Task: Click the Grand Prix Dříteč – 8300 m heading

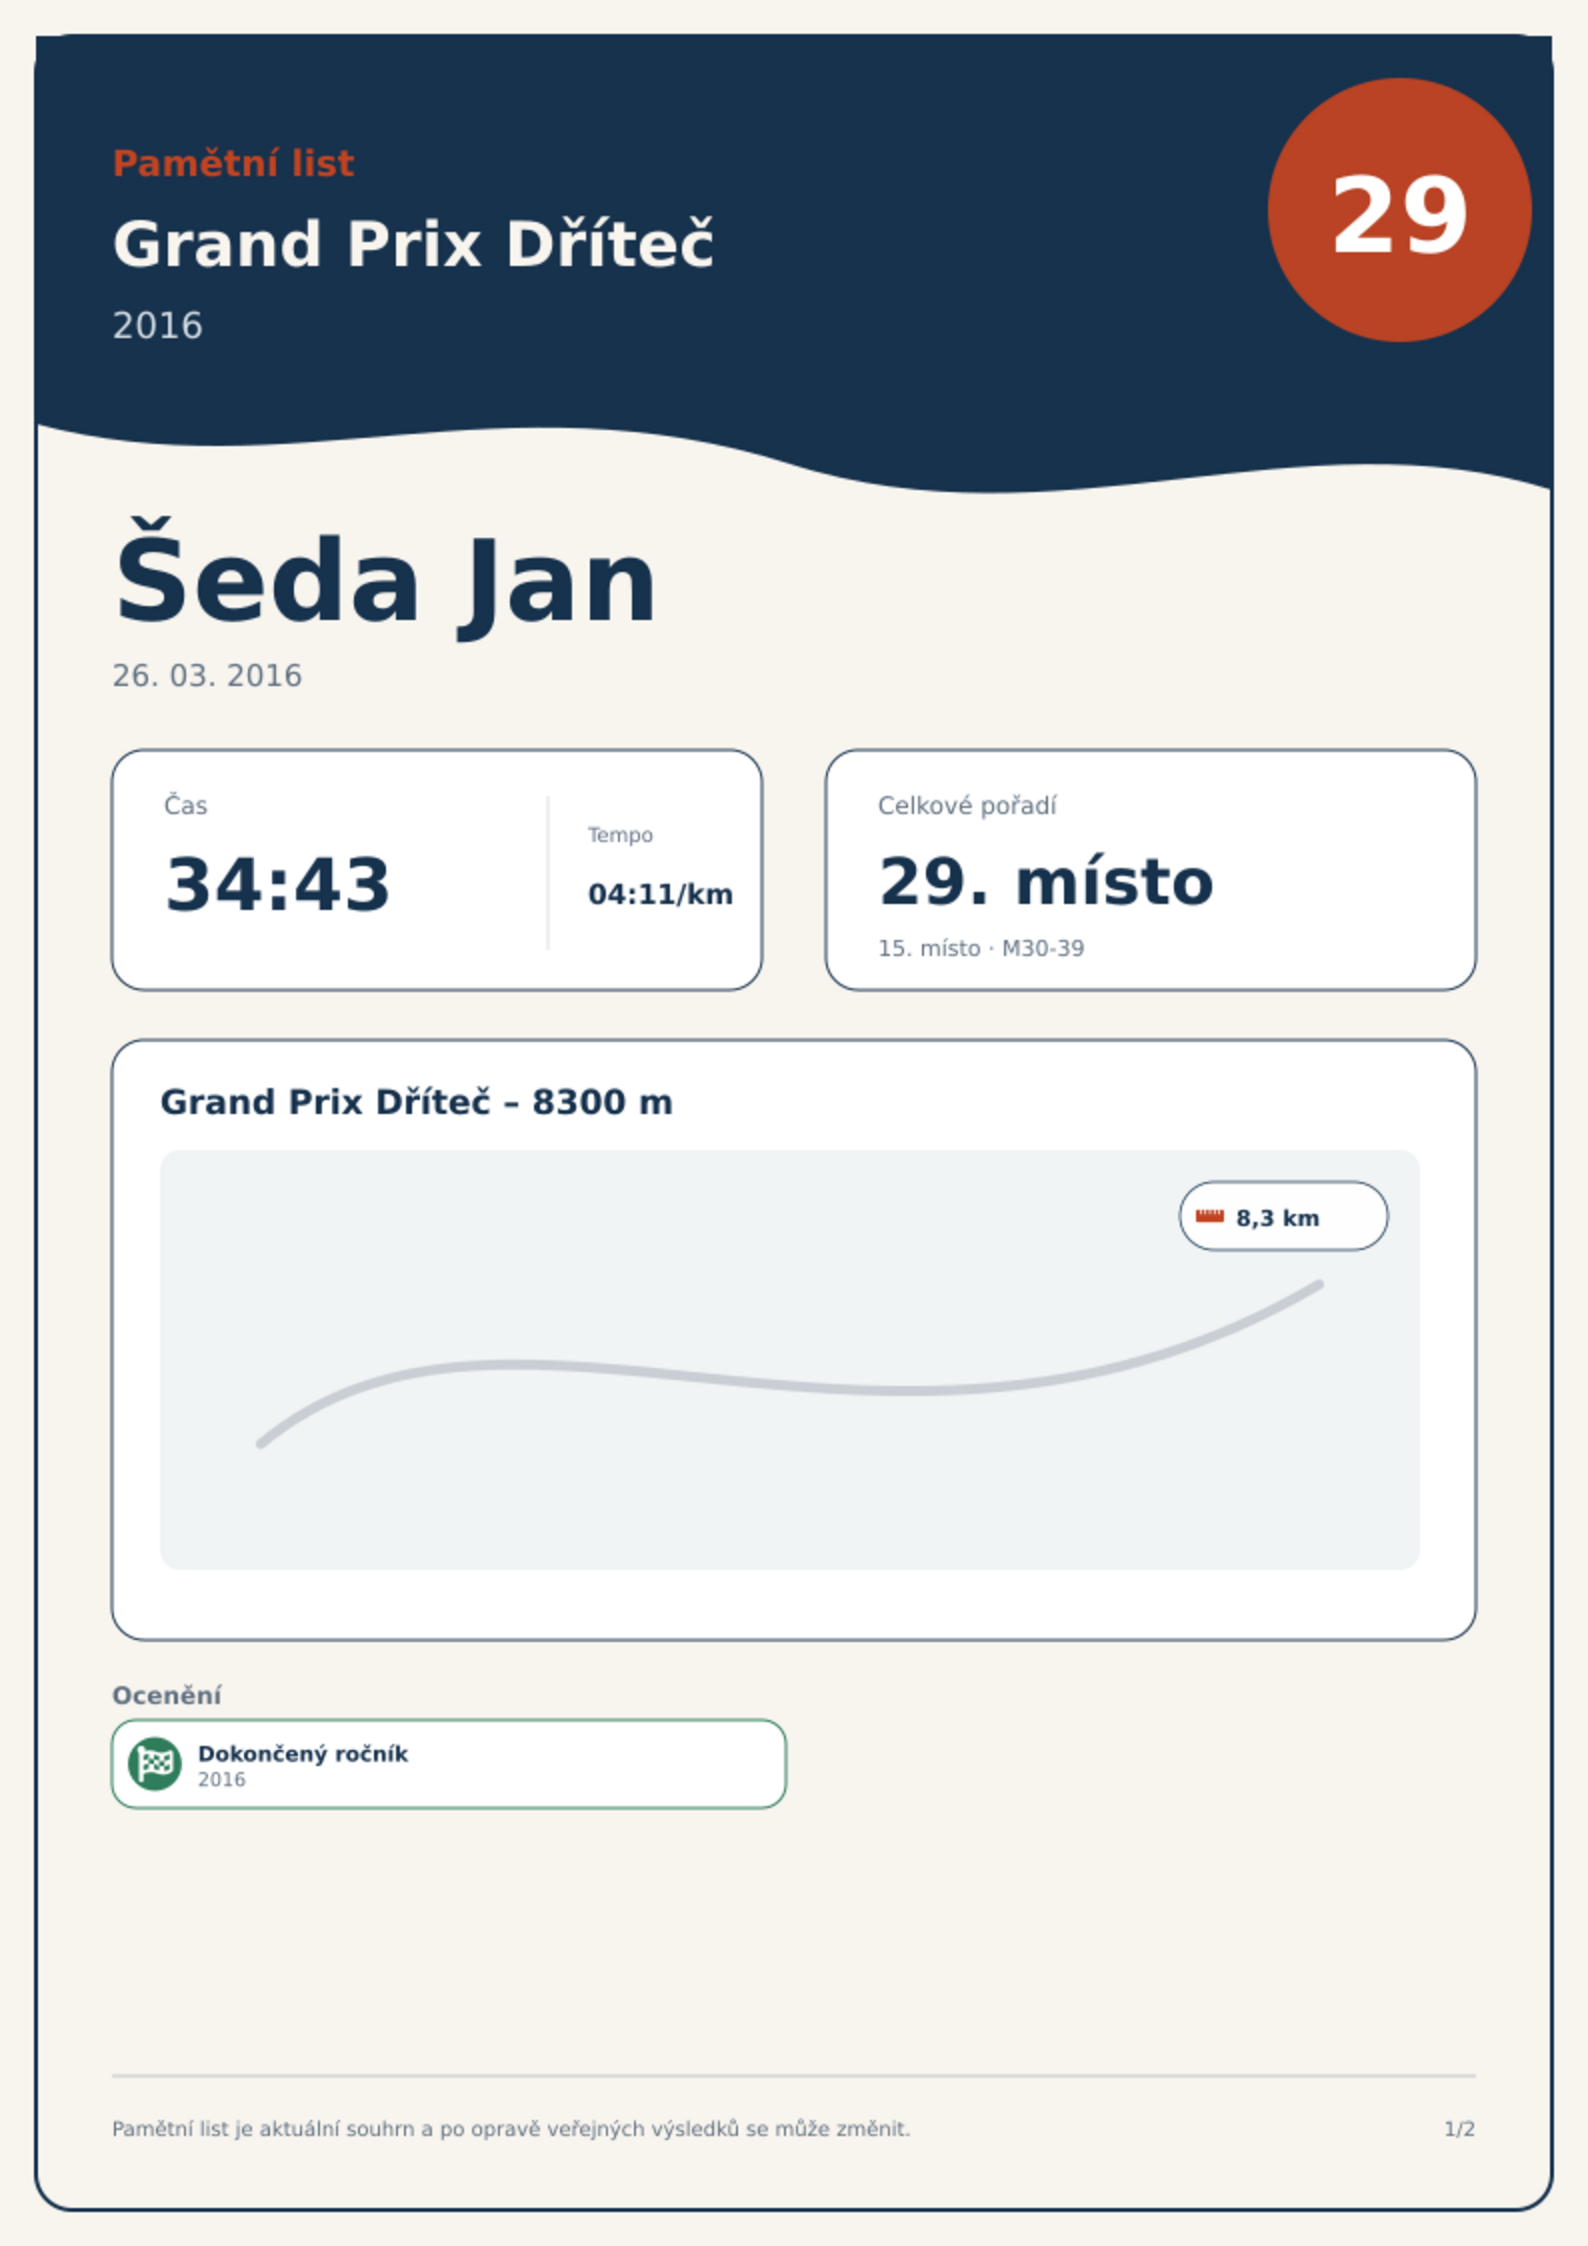Action: (x=417, y=1102)
